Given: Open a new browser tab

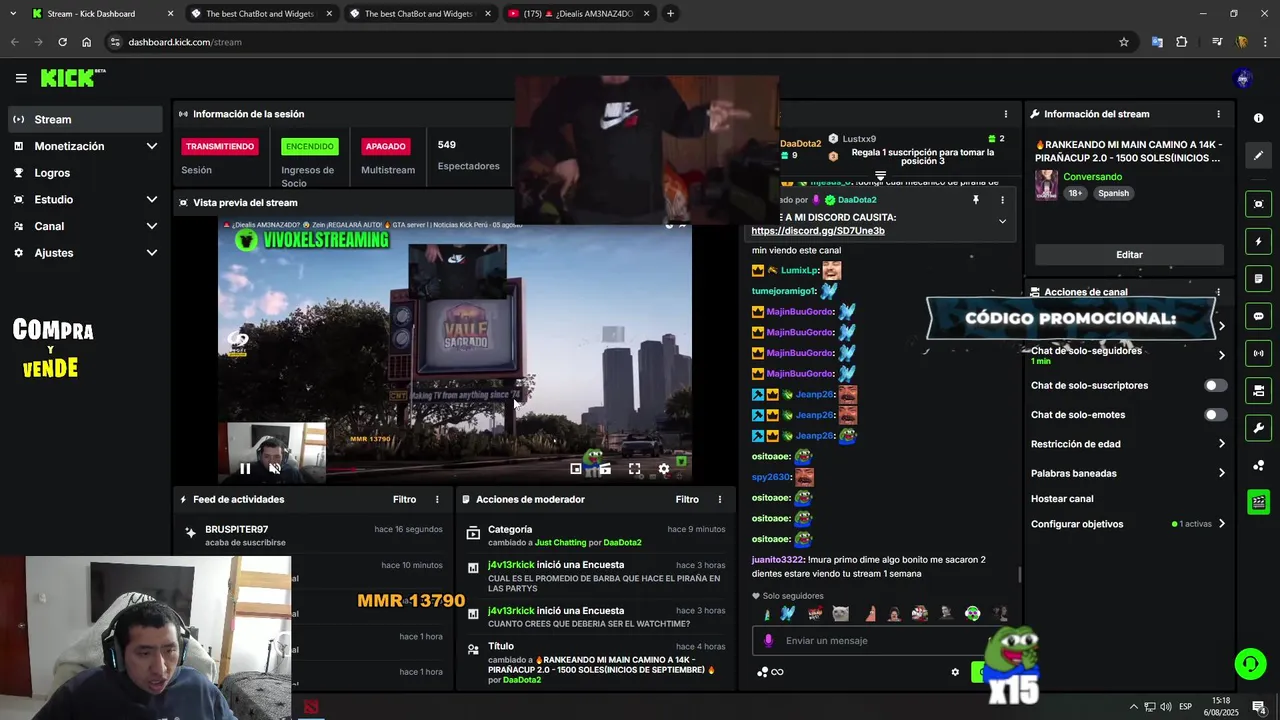Looking at the screenshot, I should 670,14.
